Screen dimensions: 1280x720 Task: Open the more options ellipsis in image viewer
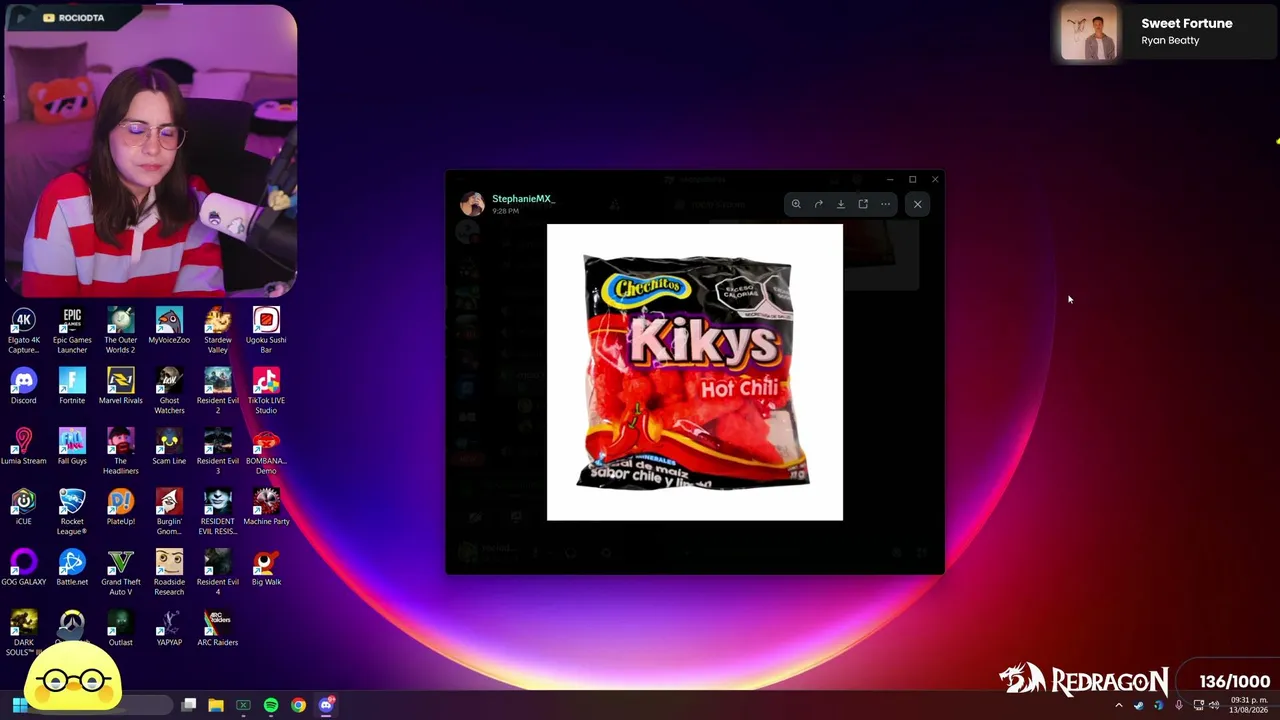[885, 204]
